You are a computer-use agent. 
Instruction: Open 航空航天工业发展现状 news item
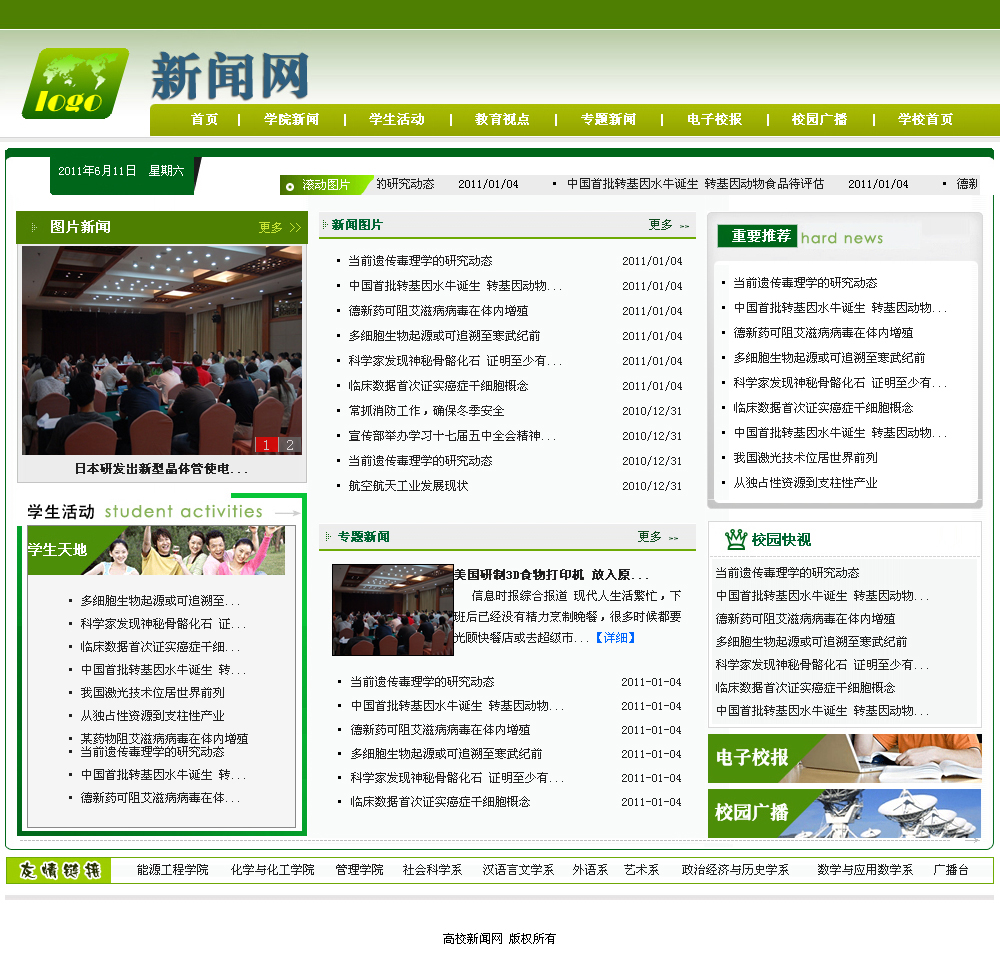(408, 486)
